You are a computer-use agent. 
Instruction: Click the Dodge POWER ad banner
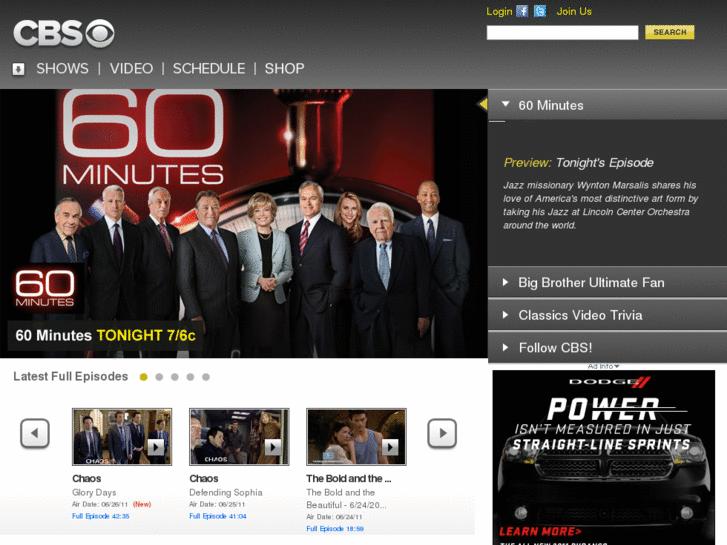[x=604, y=457]
